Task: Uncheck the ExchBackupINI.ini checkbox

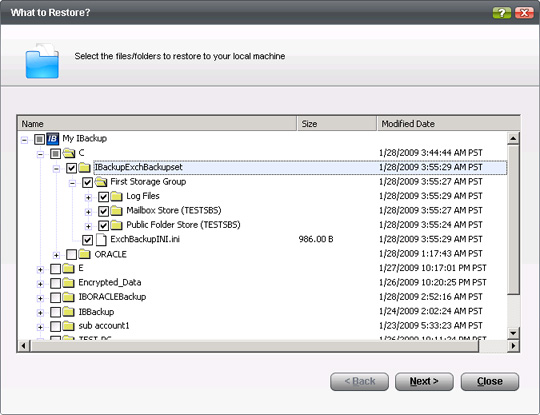Action: [x=87, y=240]
